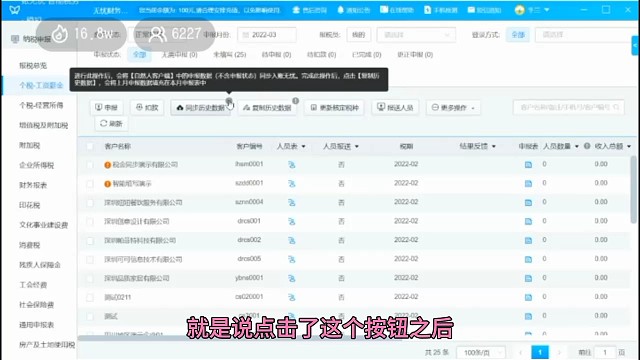Open 财务报表 in sidebar
Viewport: 640px width, 360px height.
coord(33,185)
